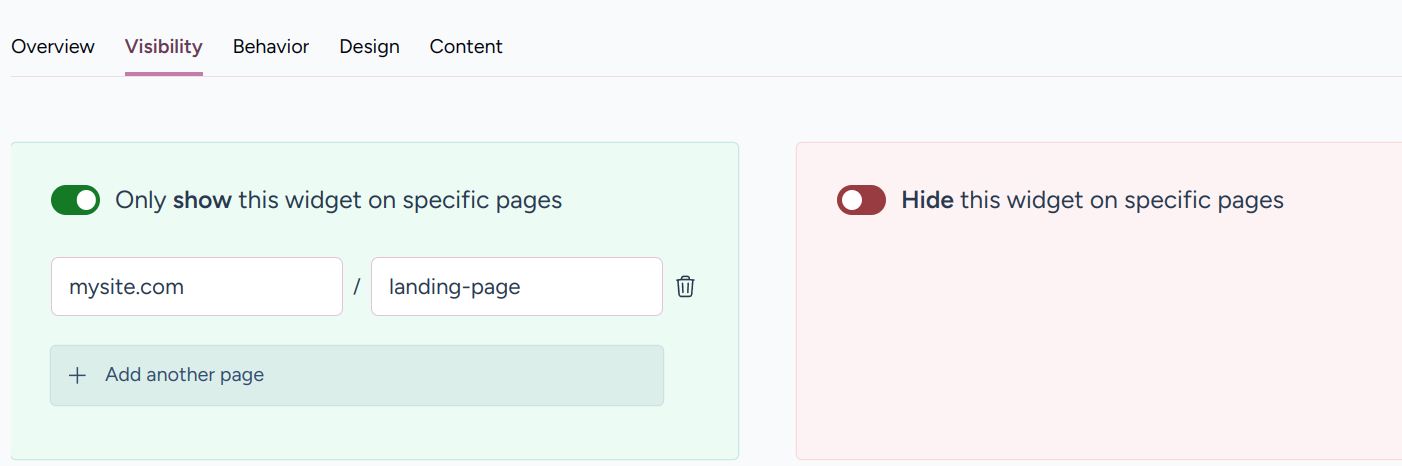Click the bold word 'Hide' in red panel
1402x466 pixels.
[927, 200]
